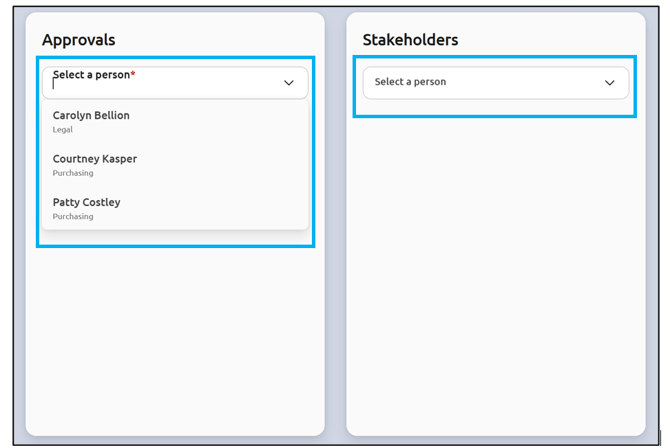Focus the Approvals person search field
This screenshot has height=448, width=670.
[160, 87]
